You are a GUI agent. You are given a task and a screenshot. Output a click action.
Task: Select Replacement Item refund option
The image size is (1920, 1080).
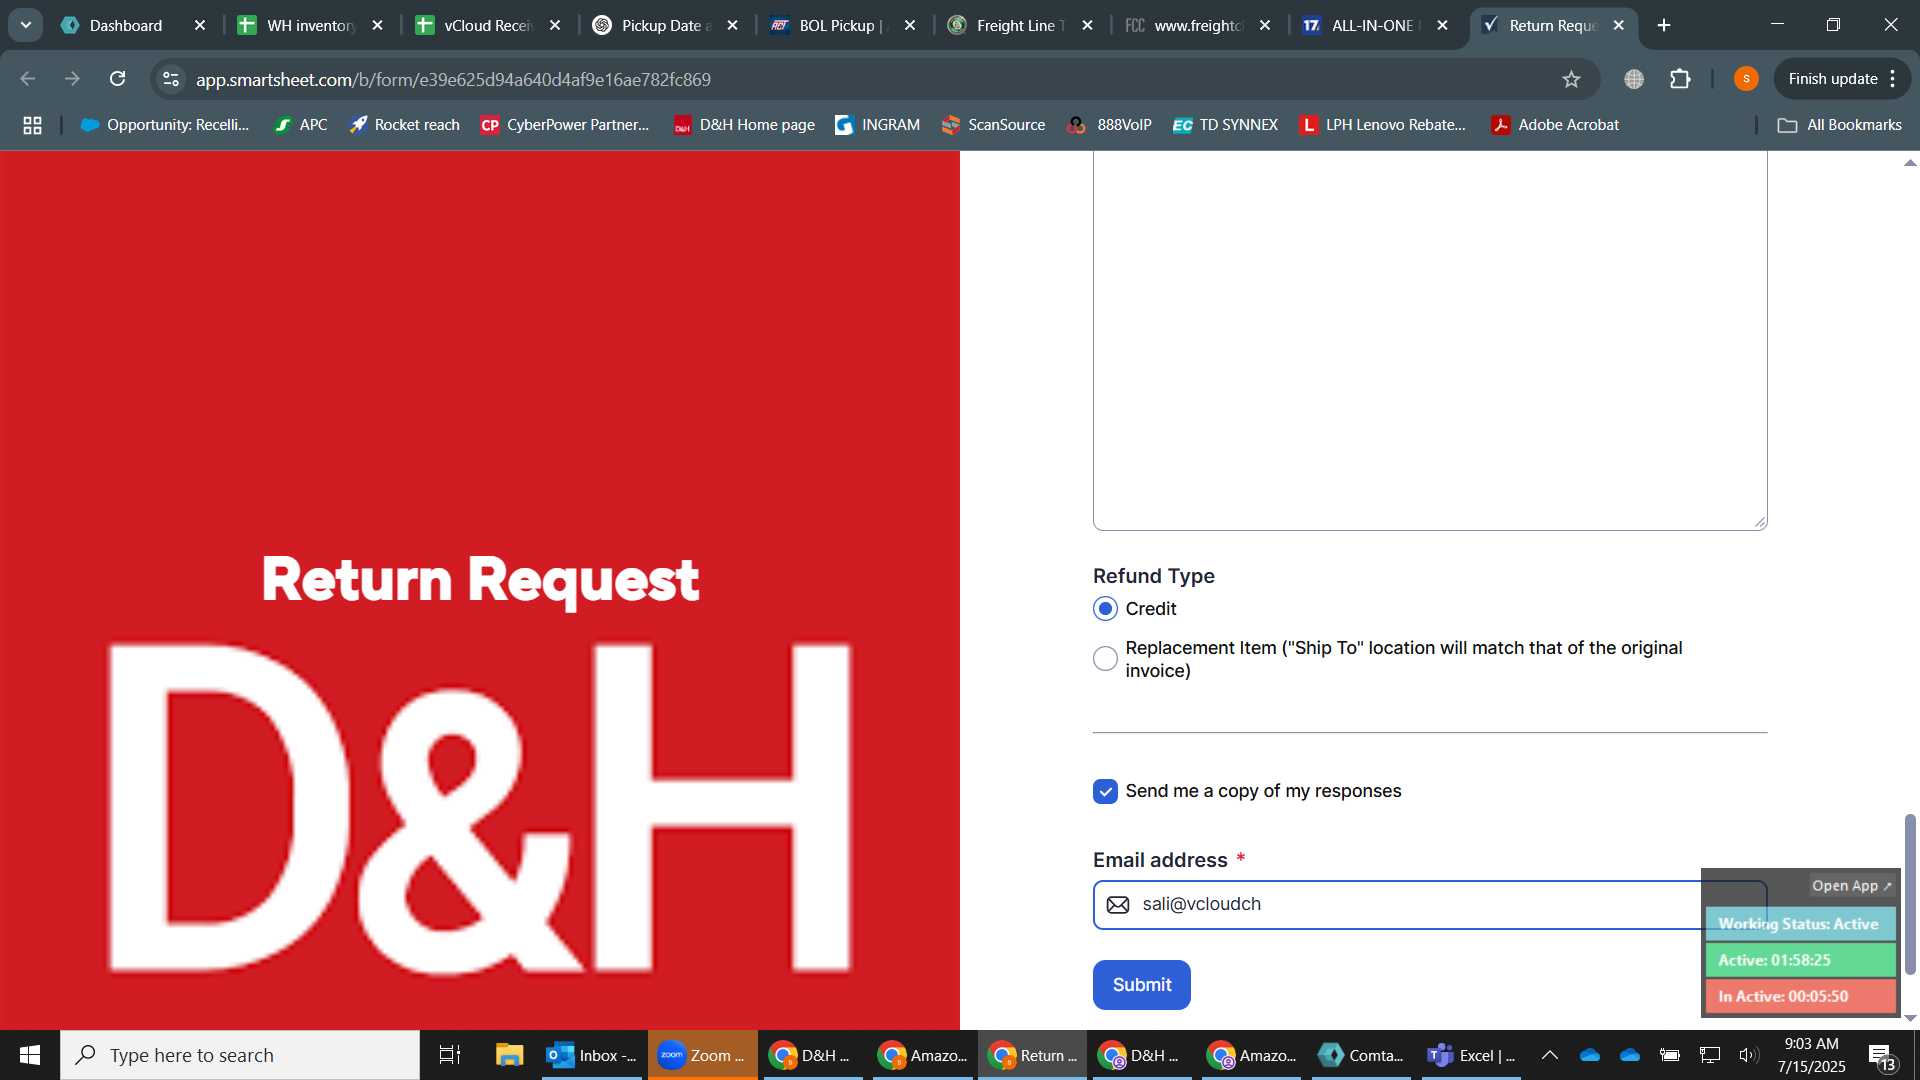(x=1105, y=659)
